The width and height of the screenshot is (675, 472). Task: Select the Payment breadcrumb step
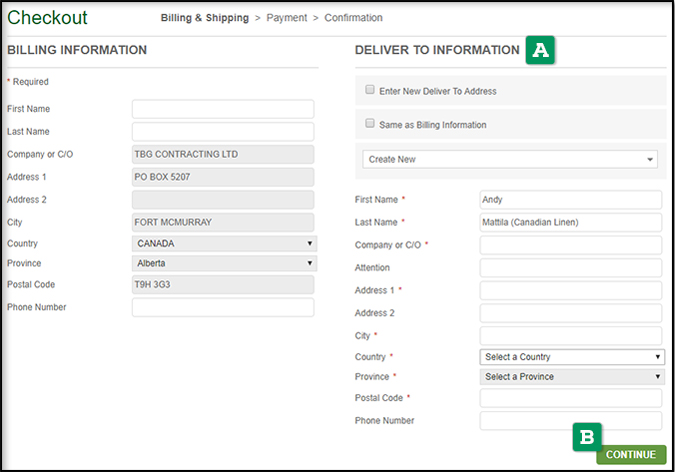pos(287,18)
